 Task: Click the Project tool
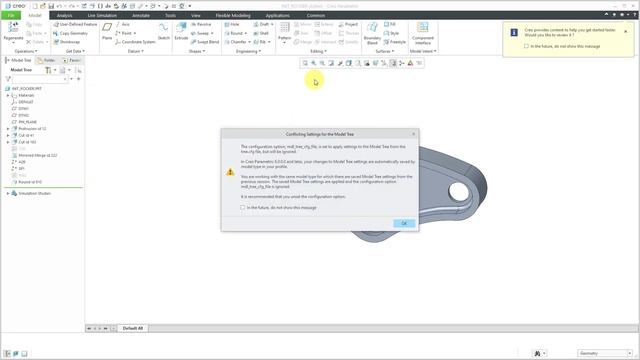[348, 24]
